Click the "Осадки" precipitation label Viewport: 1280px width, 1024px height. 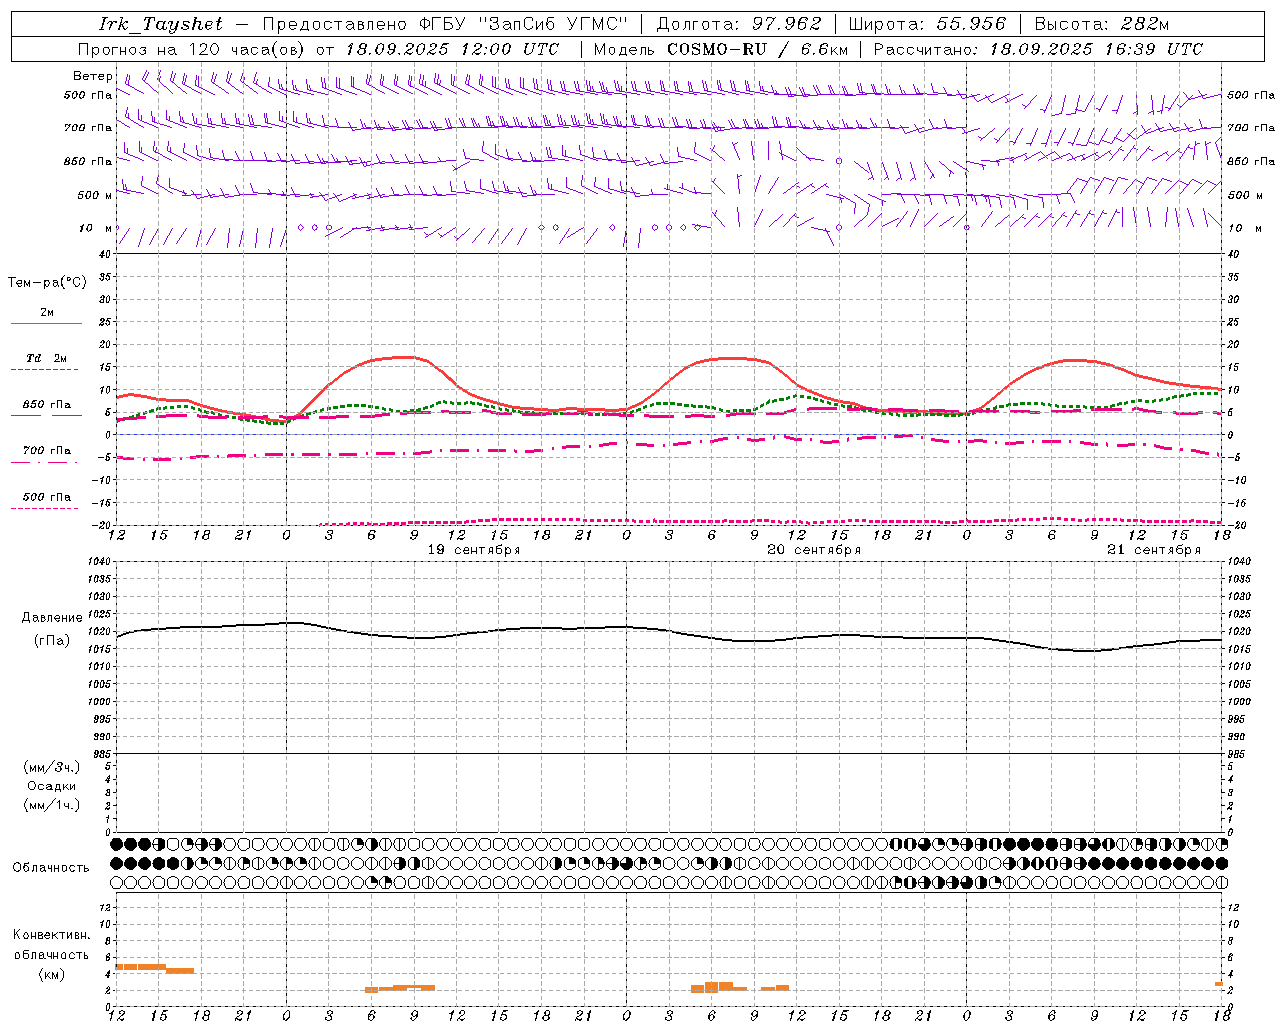pyautogui.click(x=52, y=786)
